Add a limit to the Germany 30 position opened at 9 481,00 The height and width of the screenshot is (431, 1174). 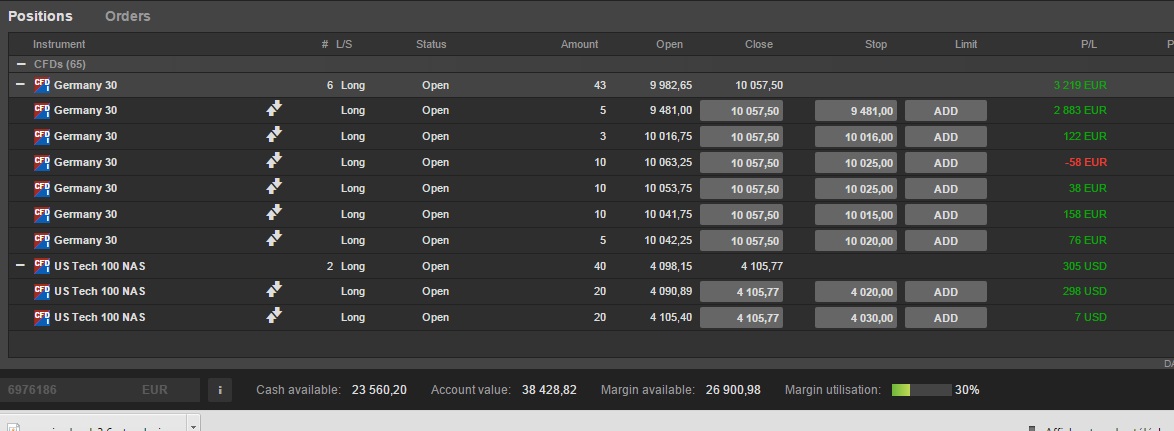[945, 110]
